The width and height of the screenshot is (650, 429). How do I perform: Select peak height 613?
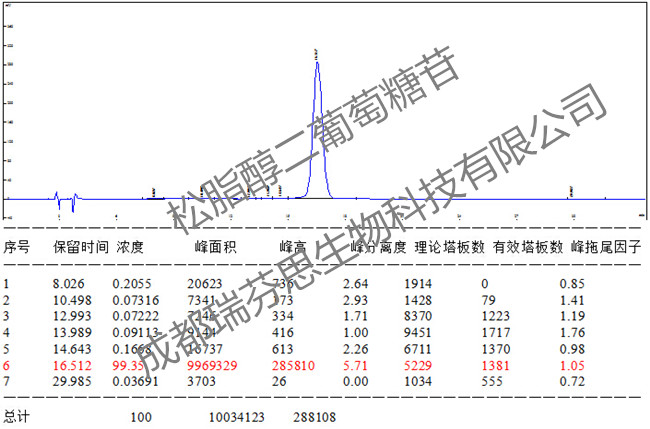click(283, 349)
